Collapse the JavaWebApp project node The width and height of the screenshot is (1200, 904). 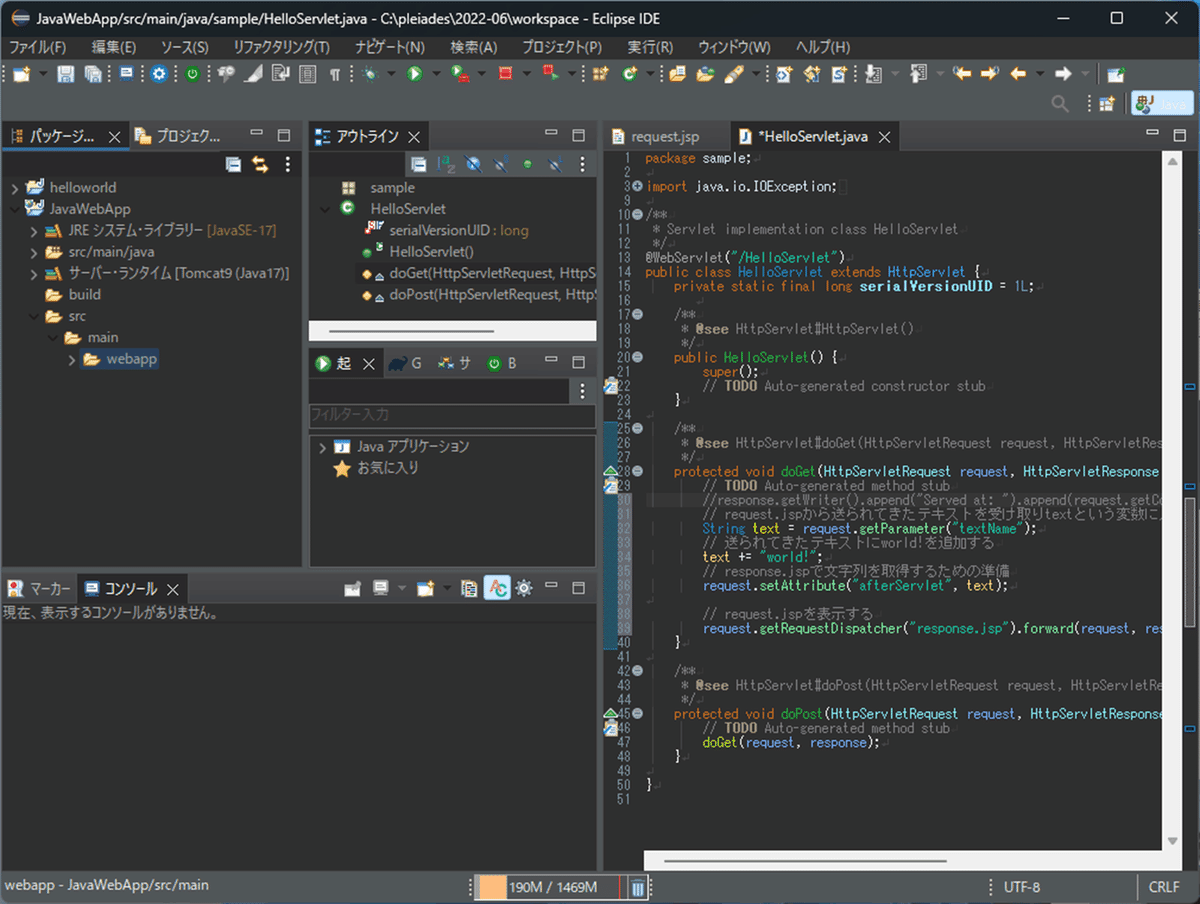coord(15,209)
